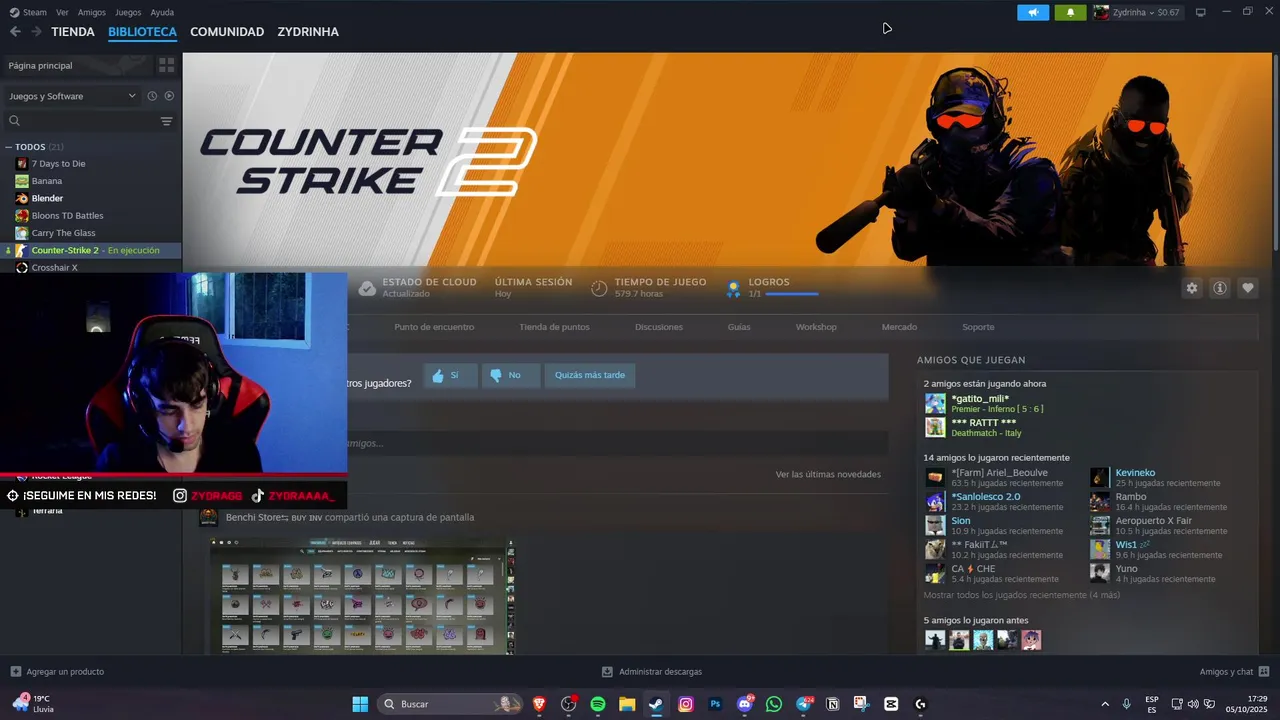
Task: Select Banana in the library
Action: [x=46, y=181]
